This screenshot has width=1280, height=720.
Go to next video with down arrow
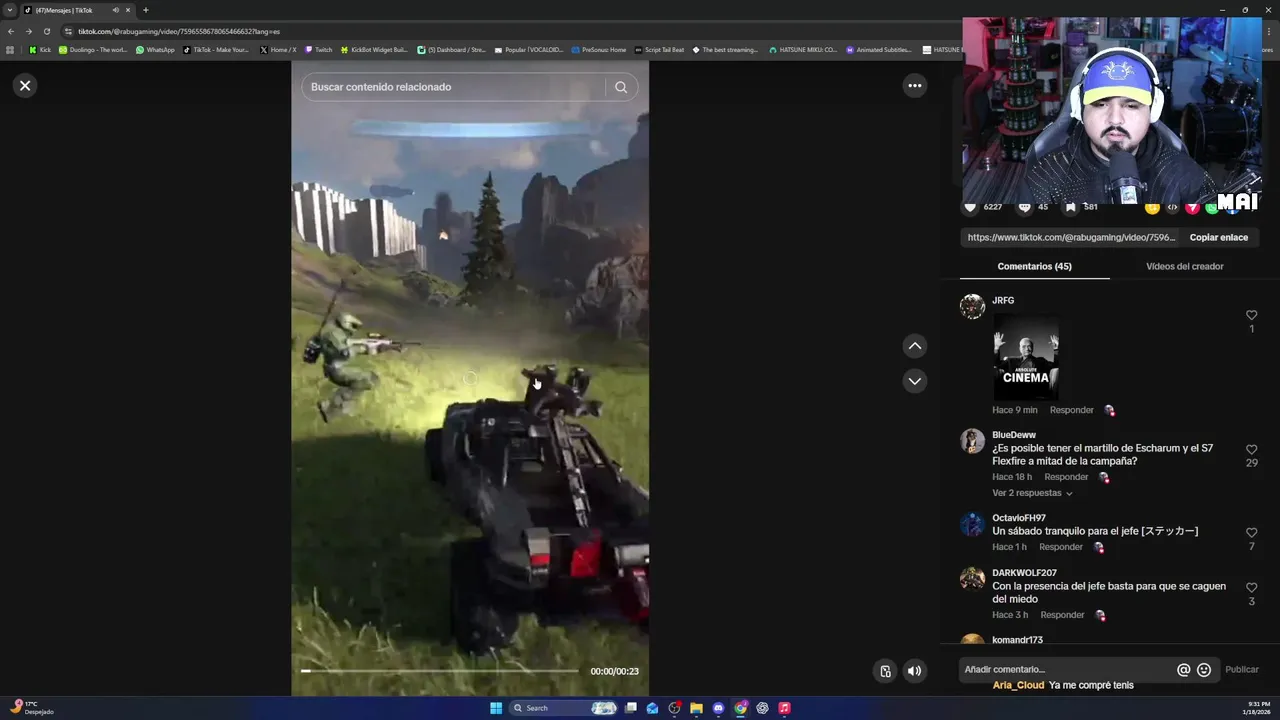pos(914,381)
